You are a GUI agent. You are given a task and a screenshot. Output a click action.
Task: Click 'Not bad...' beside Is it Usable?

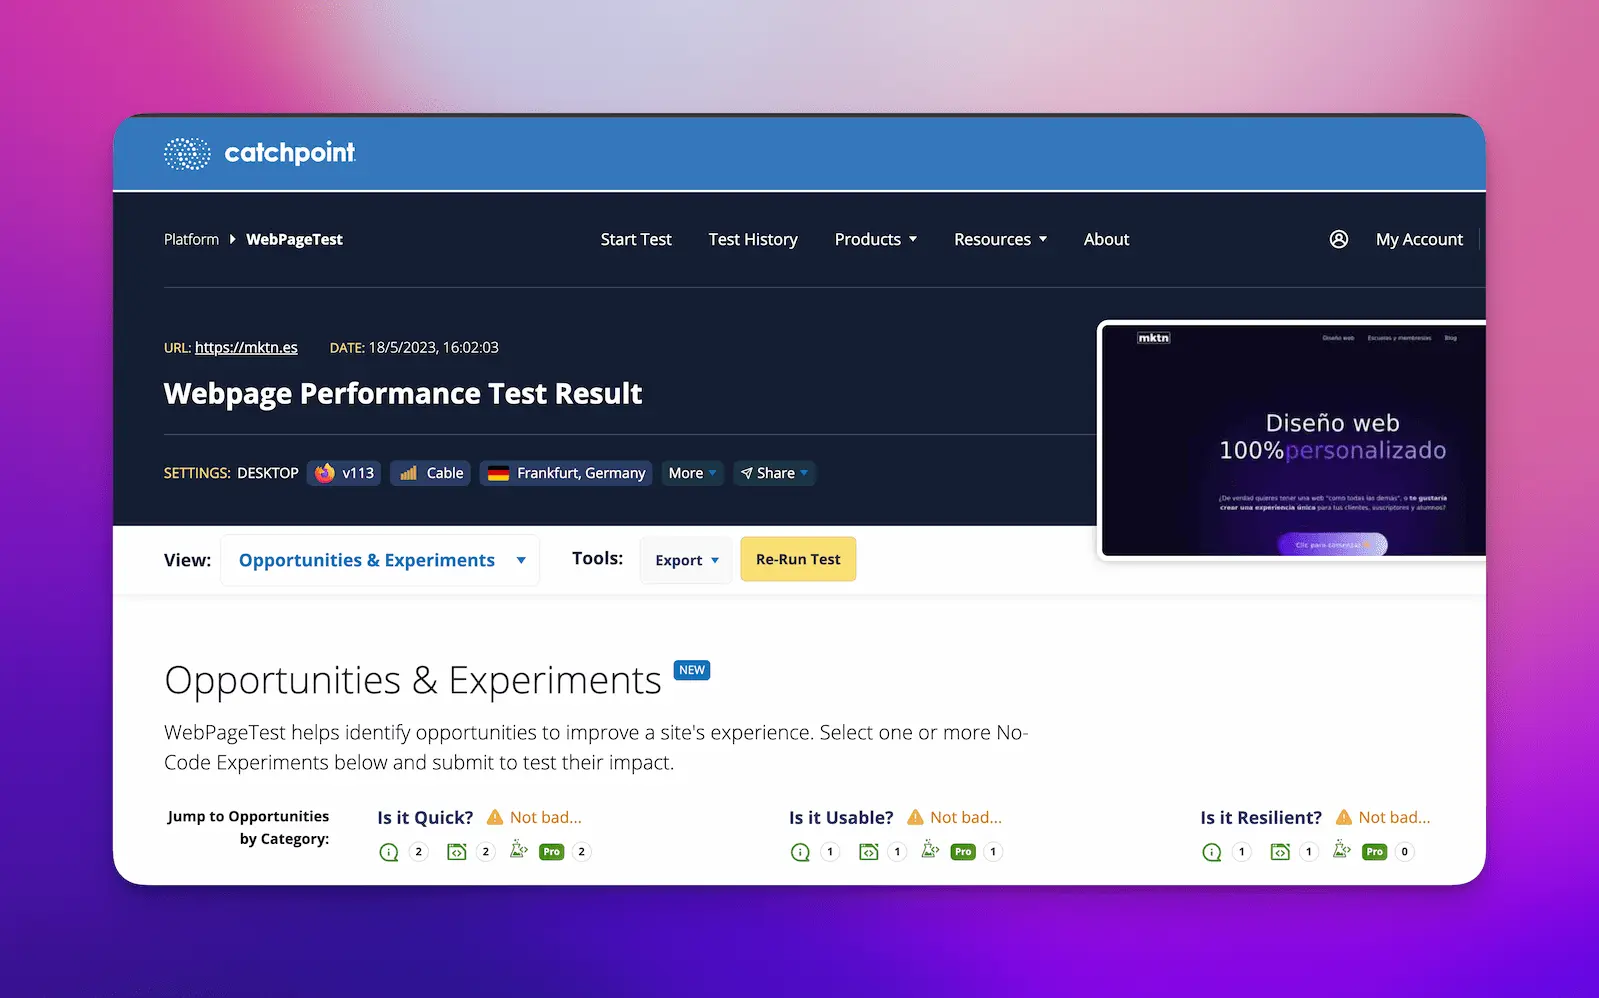tap(966, 817)
